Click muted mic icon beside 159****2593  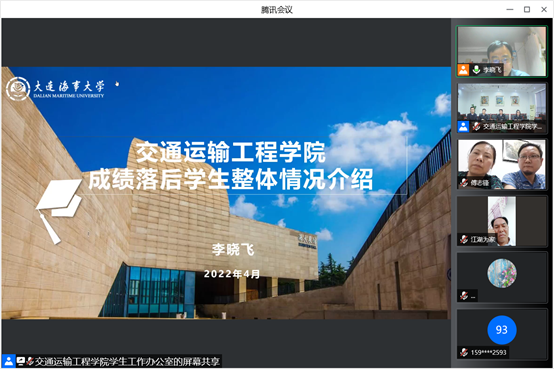(464, 352)
